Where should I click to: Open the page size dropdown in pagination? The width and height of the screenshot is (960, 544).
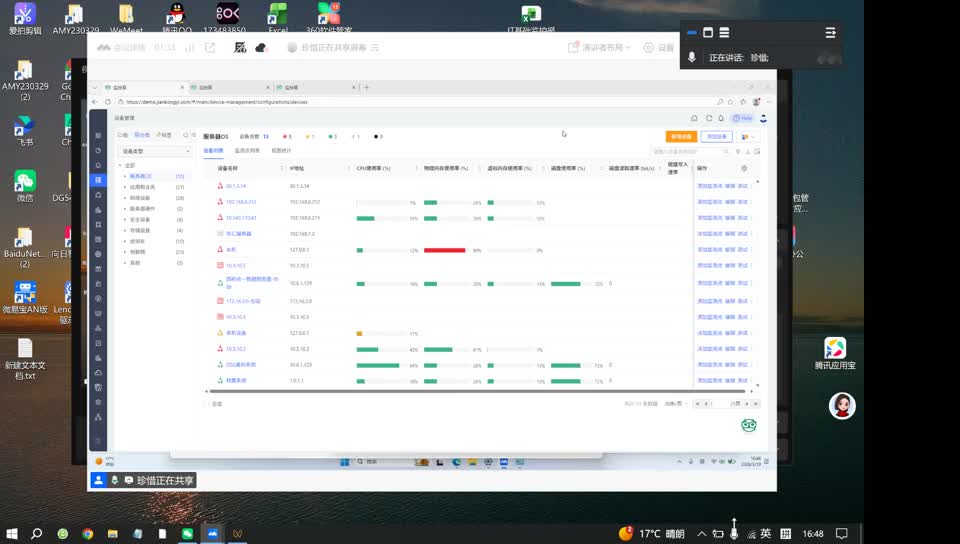coord(673,403)
